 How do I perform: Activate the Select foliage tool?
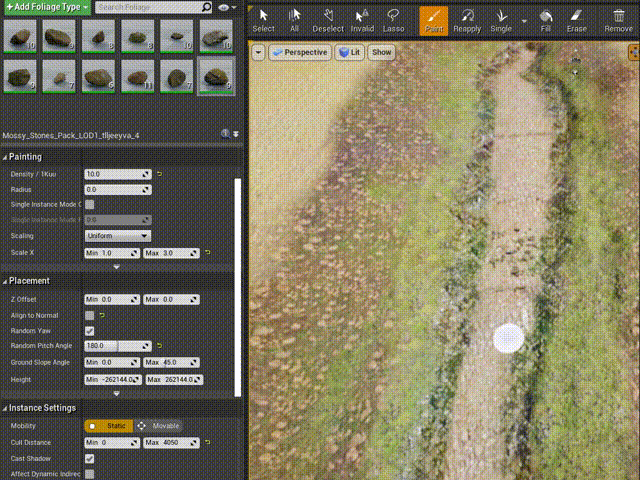[x=263, y=21]
